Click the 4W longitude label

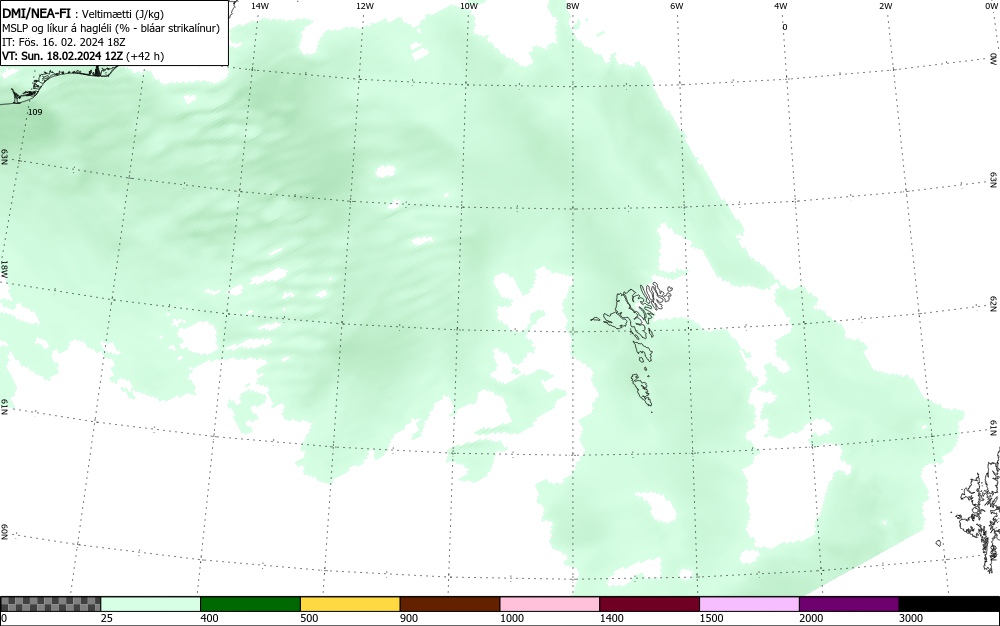pyautogui.click(x=781, y=6)
